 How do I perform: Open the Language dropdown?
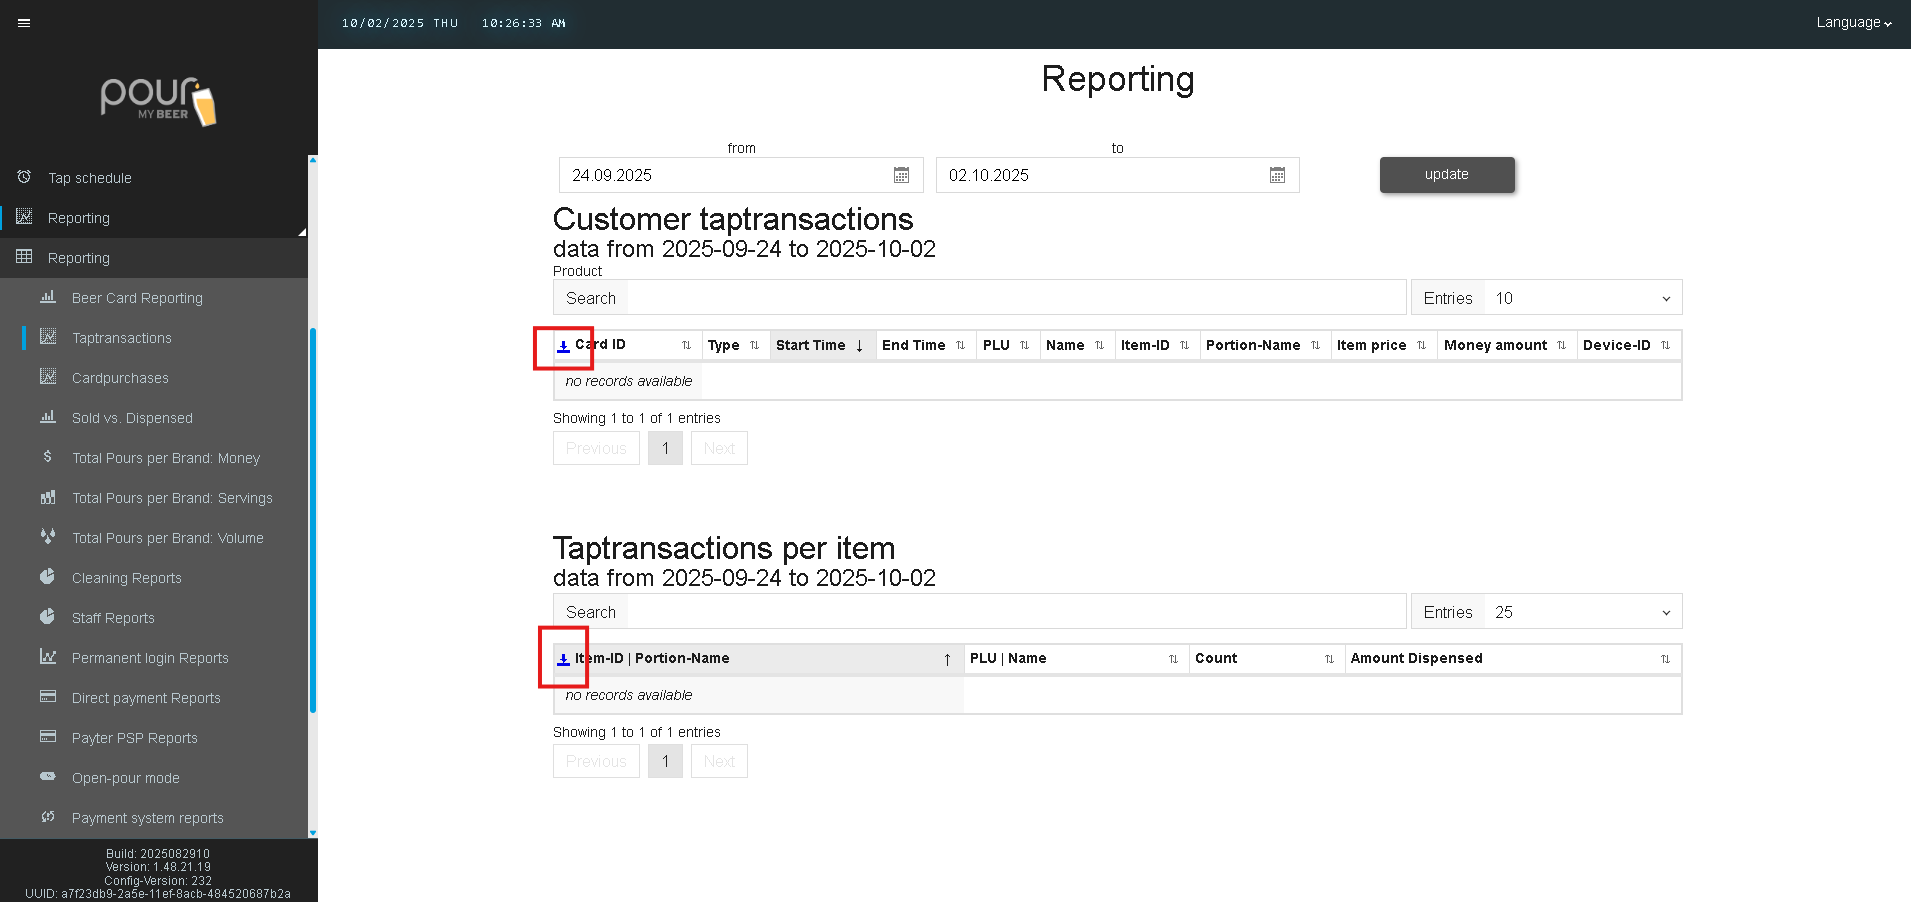(x=1853, y=23)
